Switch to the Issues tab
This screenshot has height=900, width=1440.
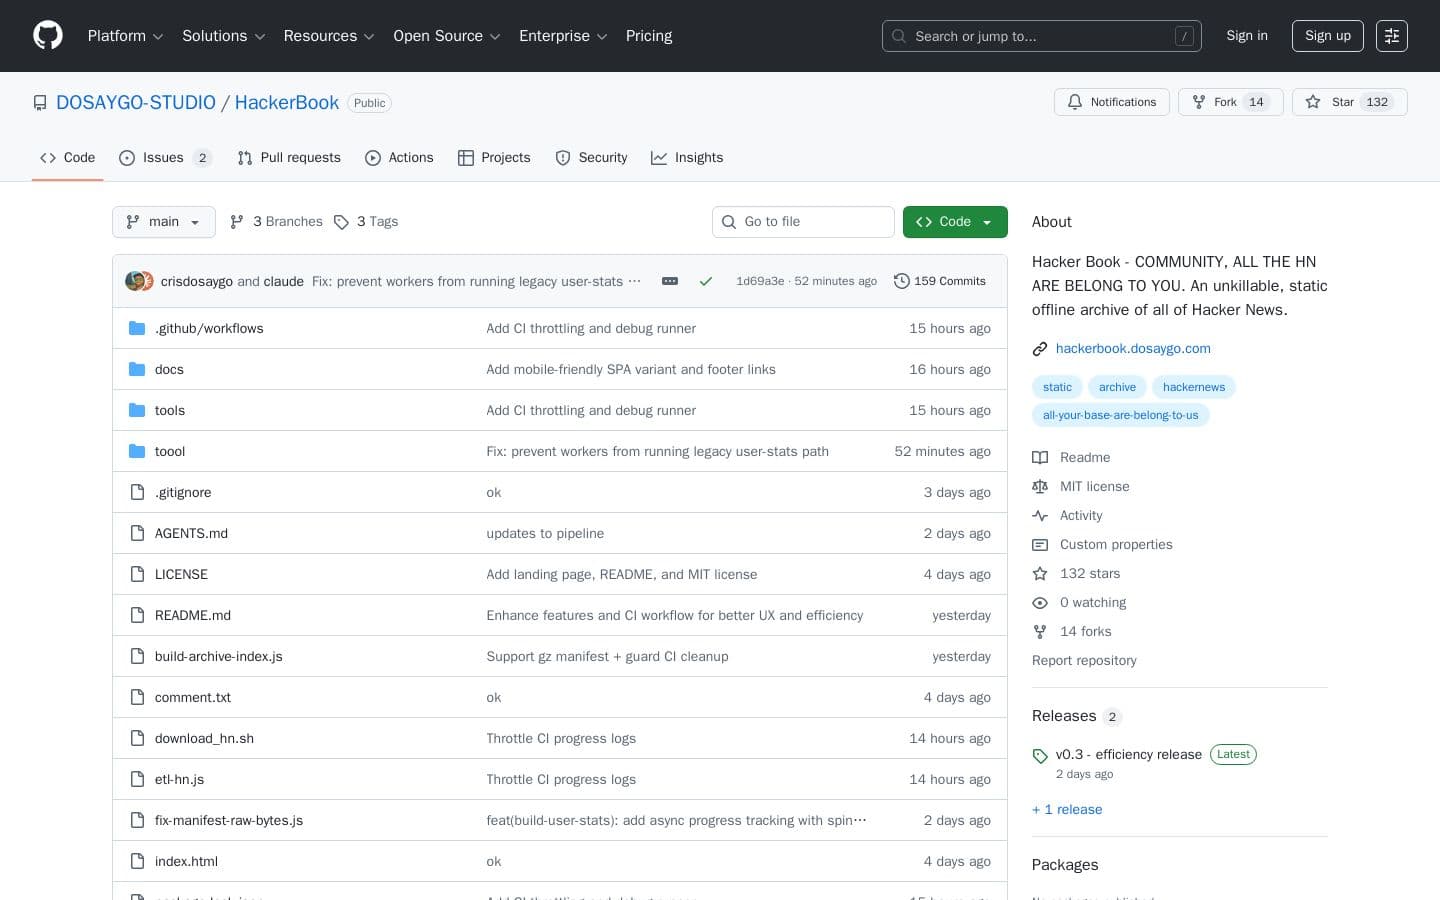point(163,157)
